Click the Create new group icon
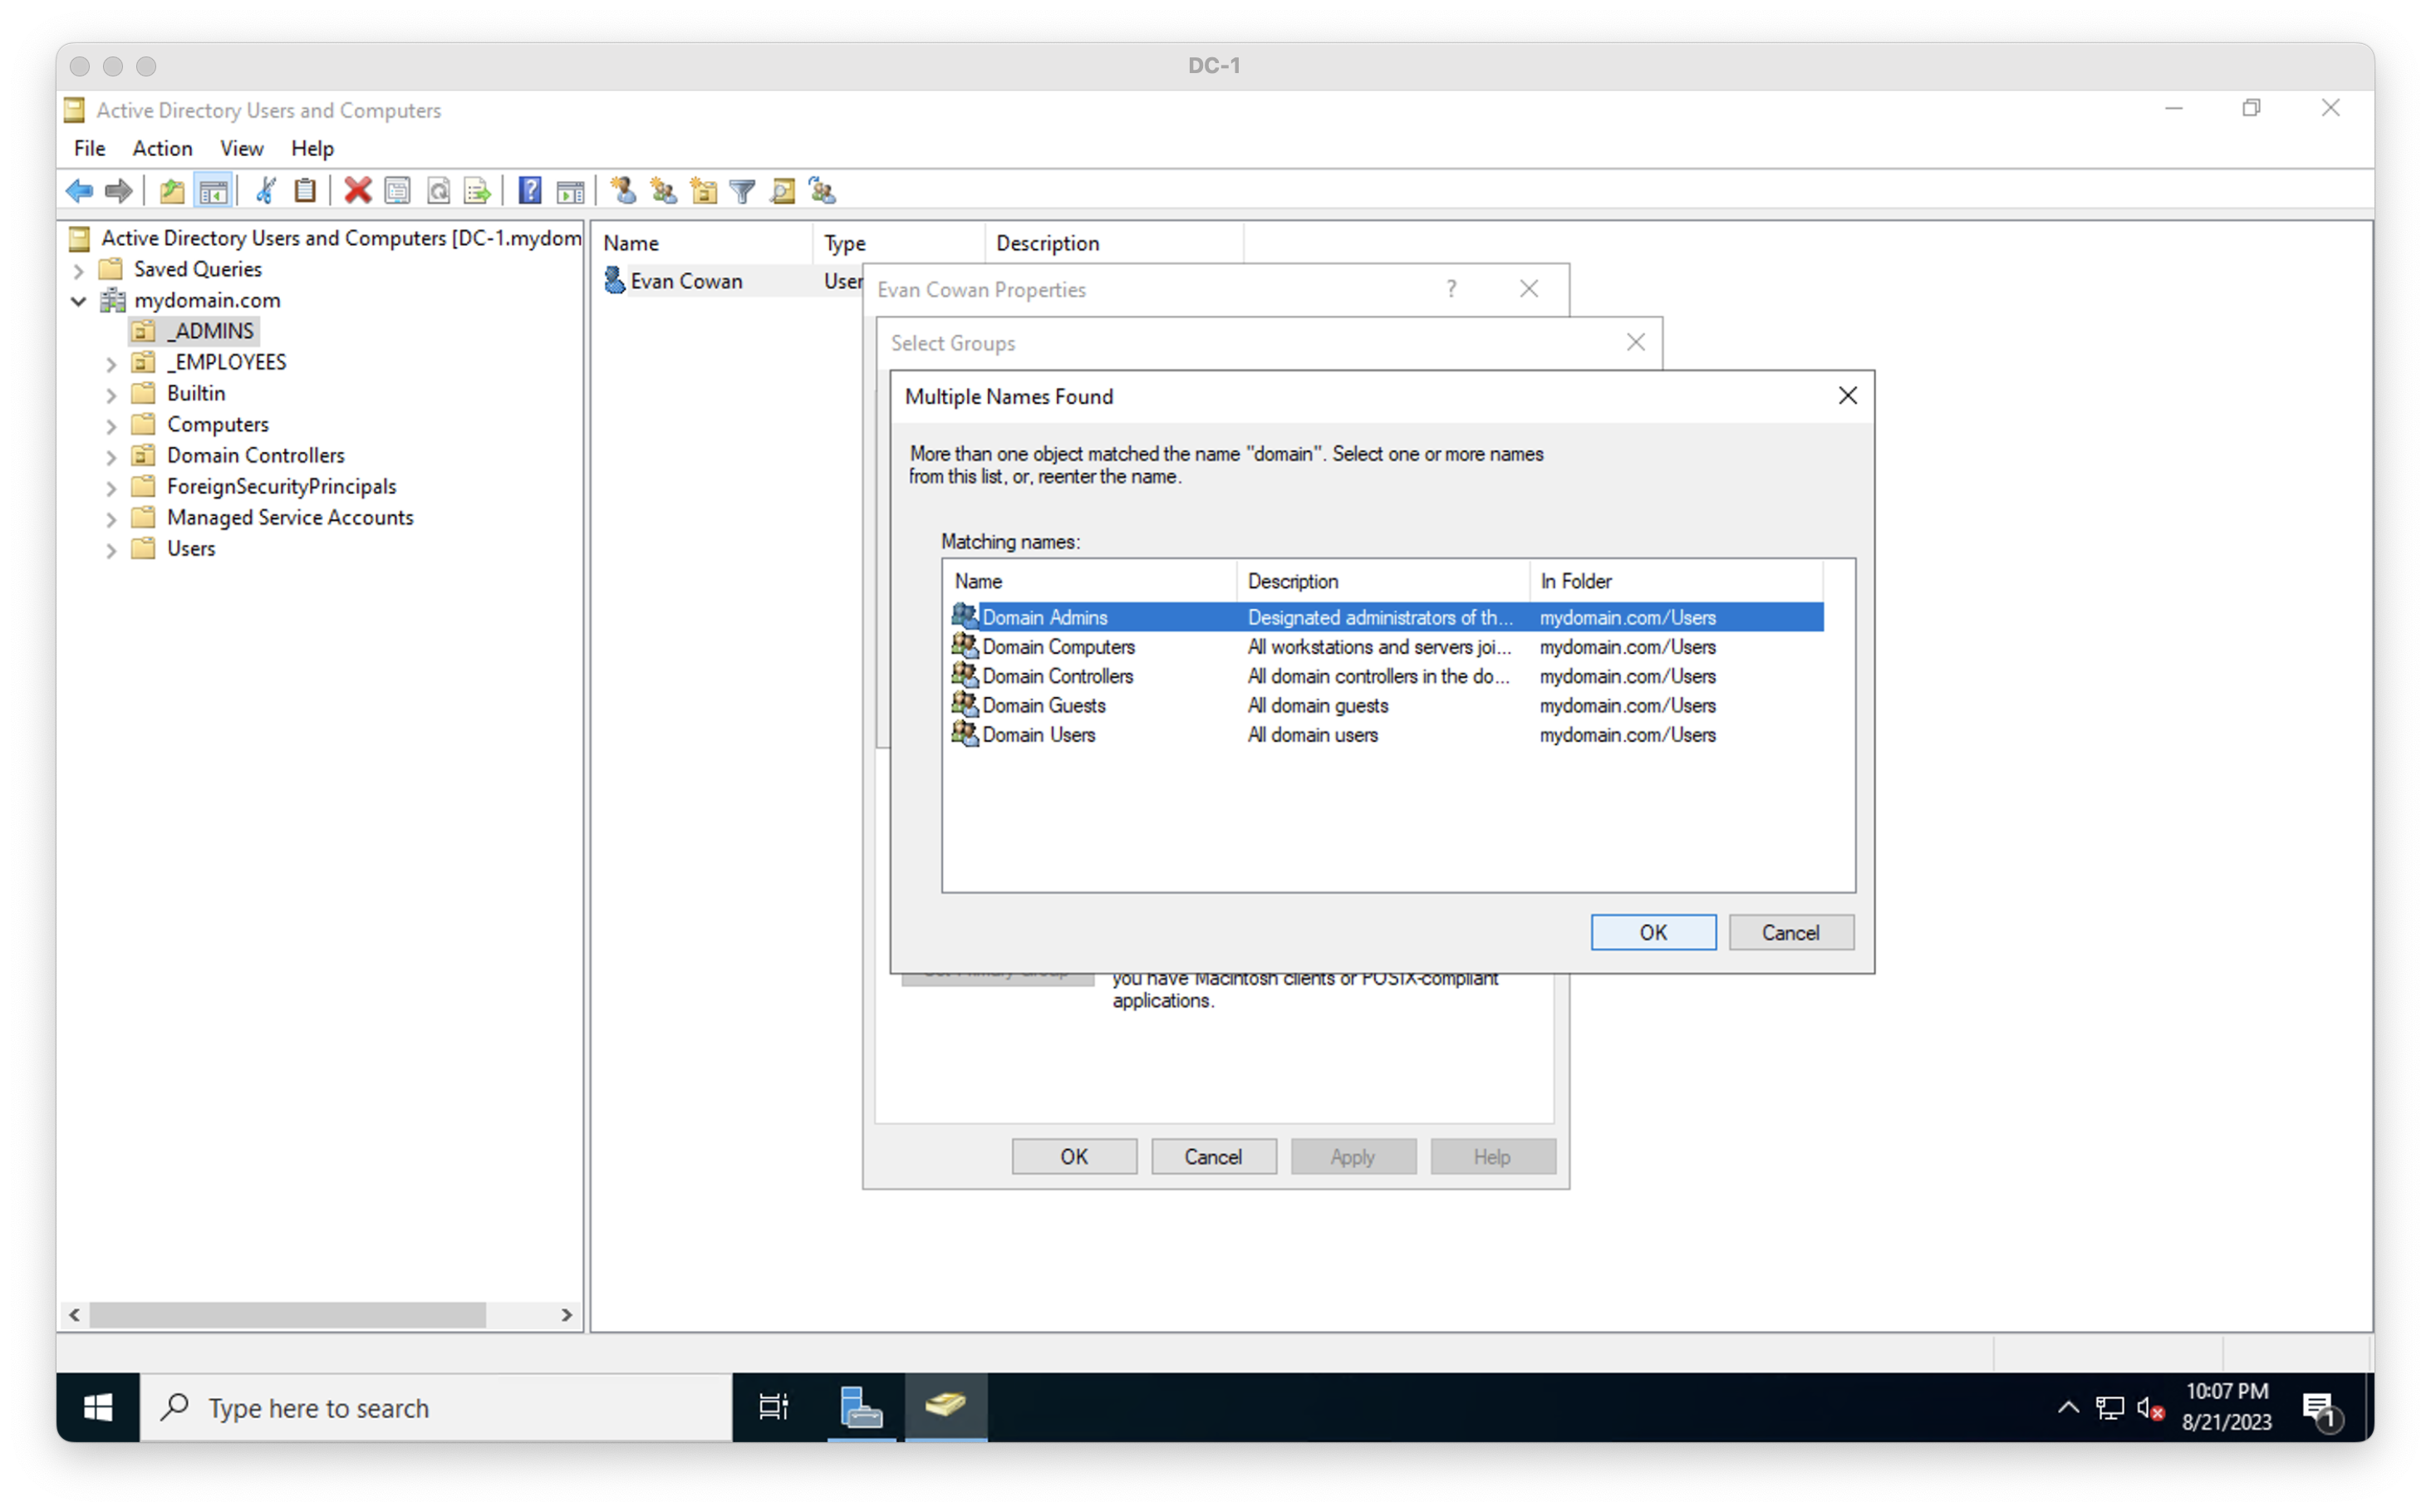Viewport: 2431px width, 1512px height. pyautogui.click(x=663, y=190)
